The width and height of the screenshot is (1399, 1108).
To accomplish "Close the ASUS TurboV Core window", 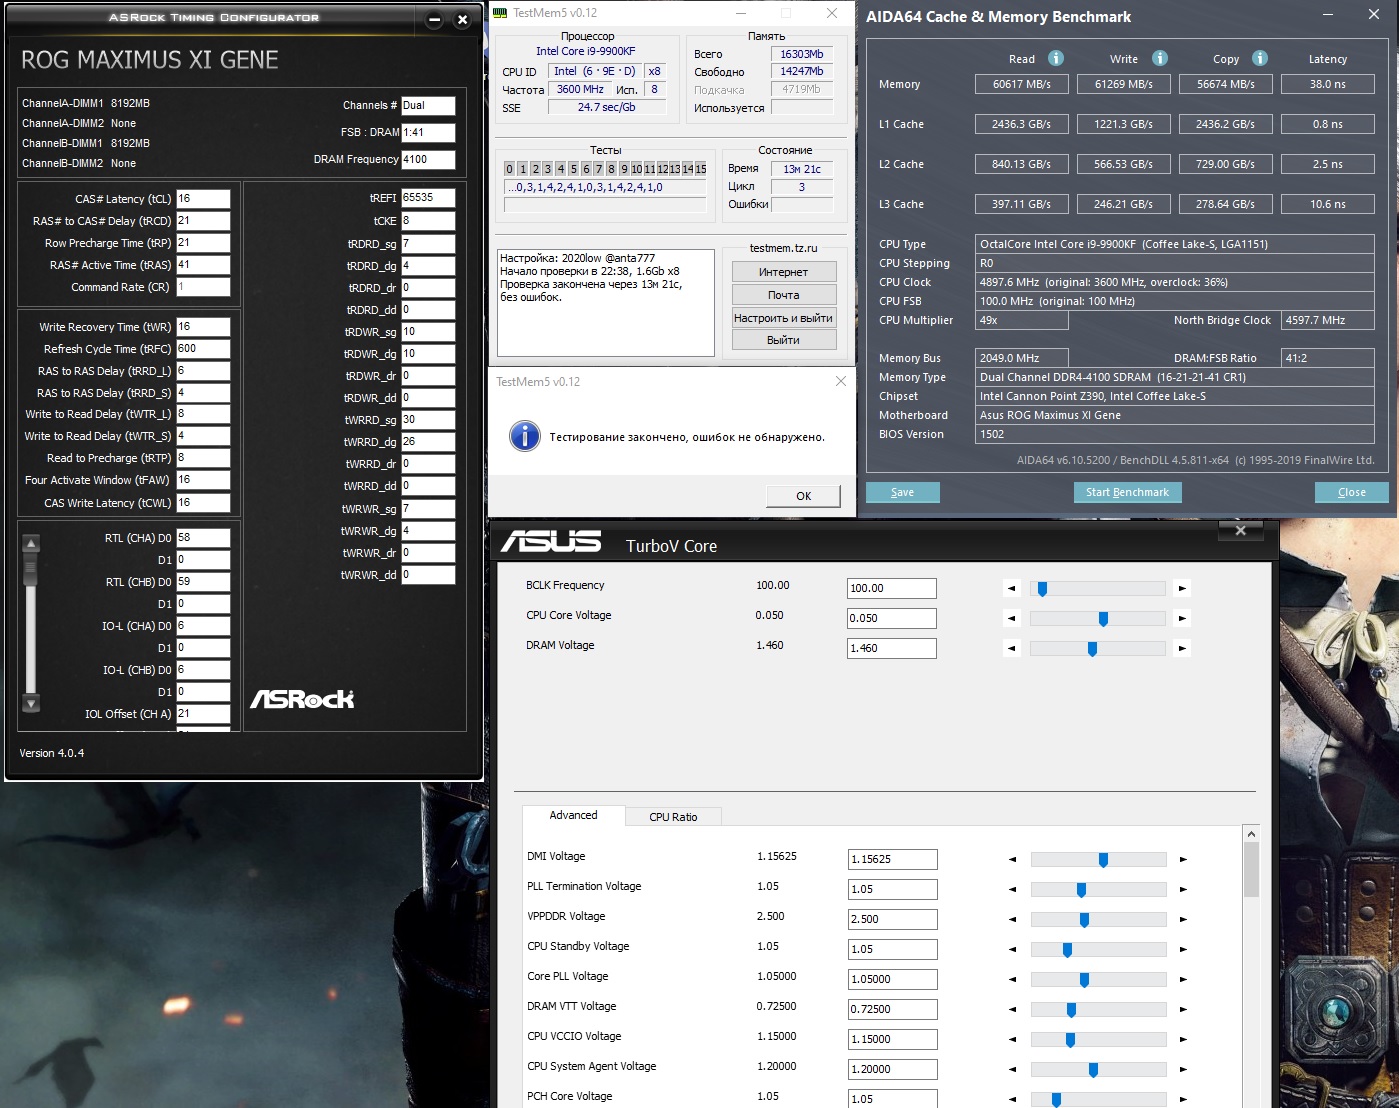I will click(x=1240, y=530).
